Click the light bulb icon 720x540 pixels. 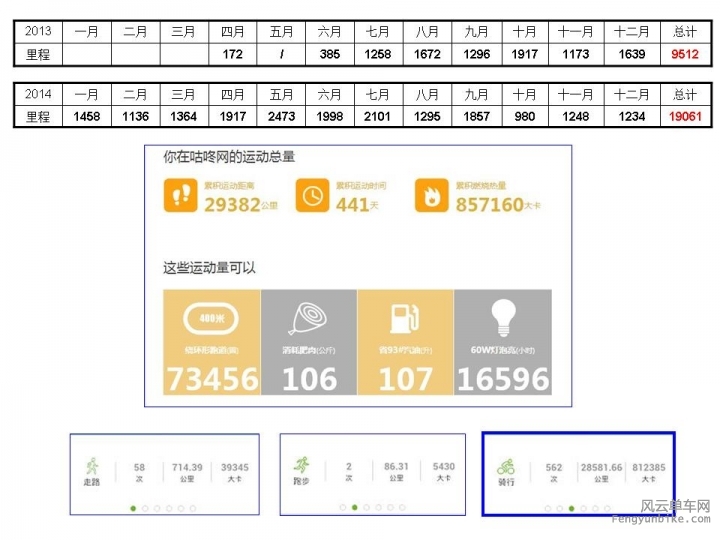(502, 319)
